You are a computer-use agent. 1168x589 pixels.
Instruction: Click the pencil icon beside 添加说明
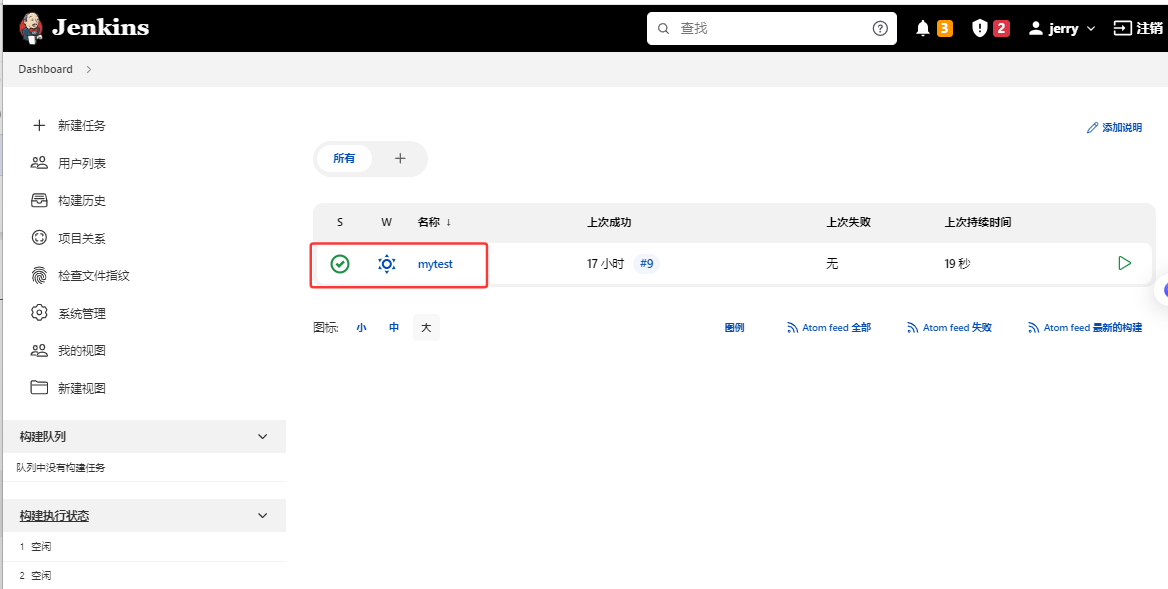point(1093,127)
